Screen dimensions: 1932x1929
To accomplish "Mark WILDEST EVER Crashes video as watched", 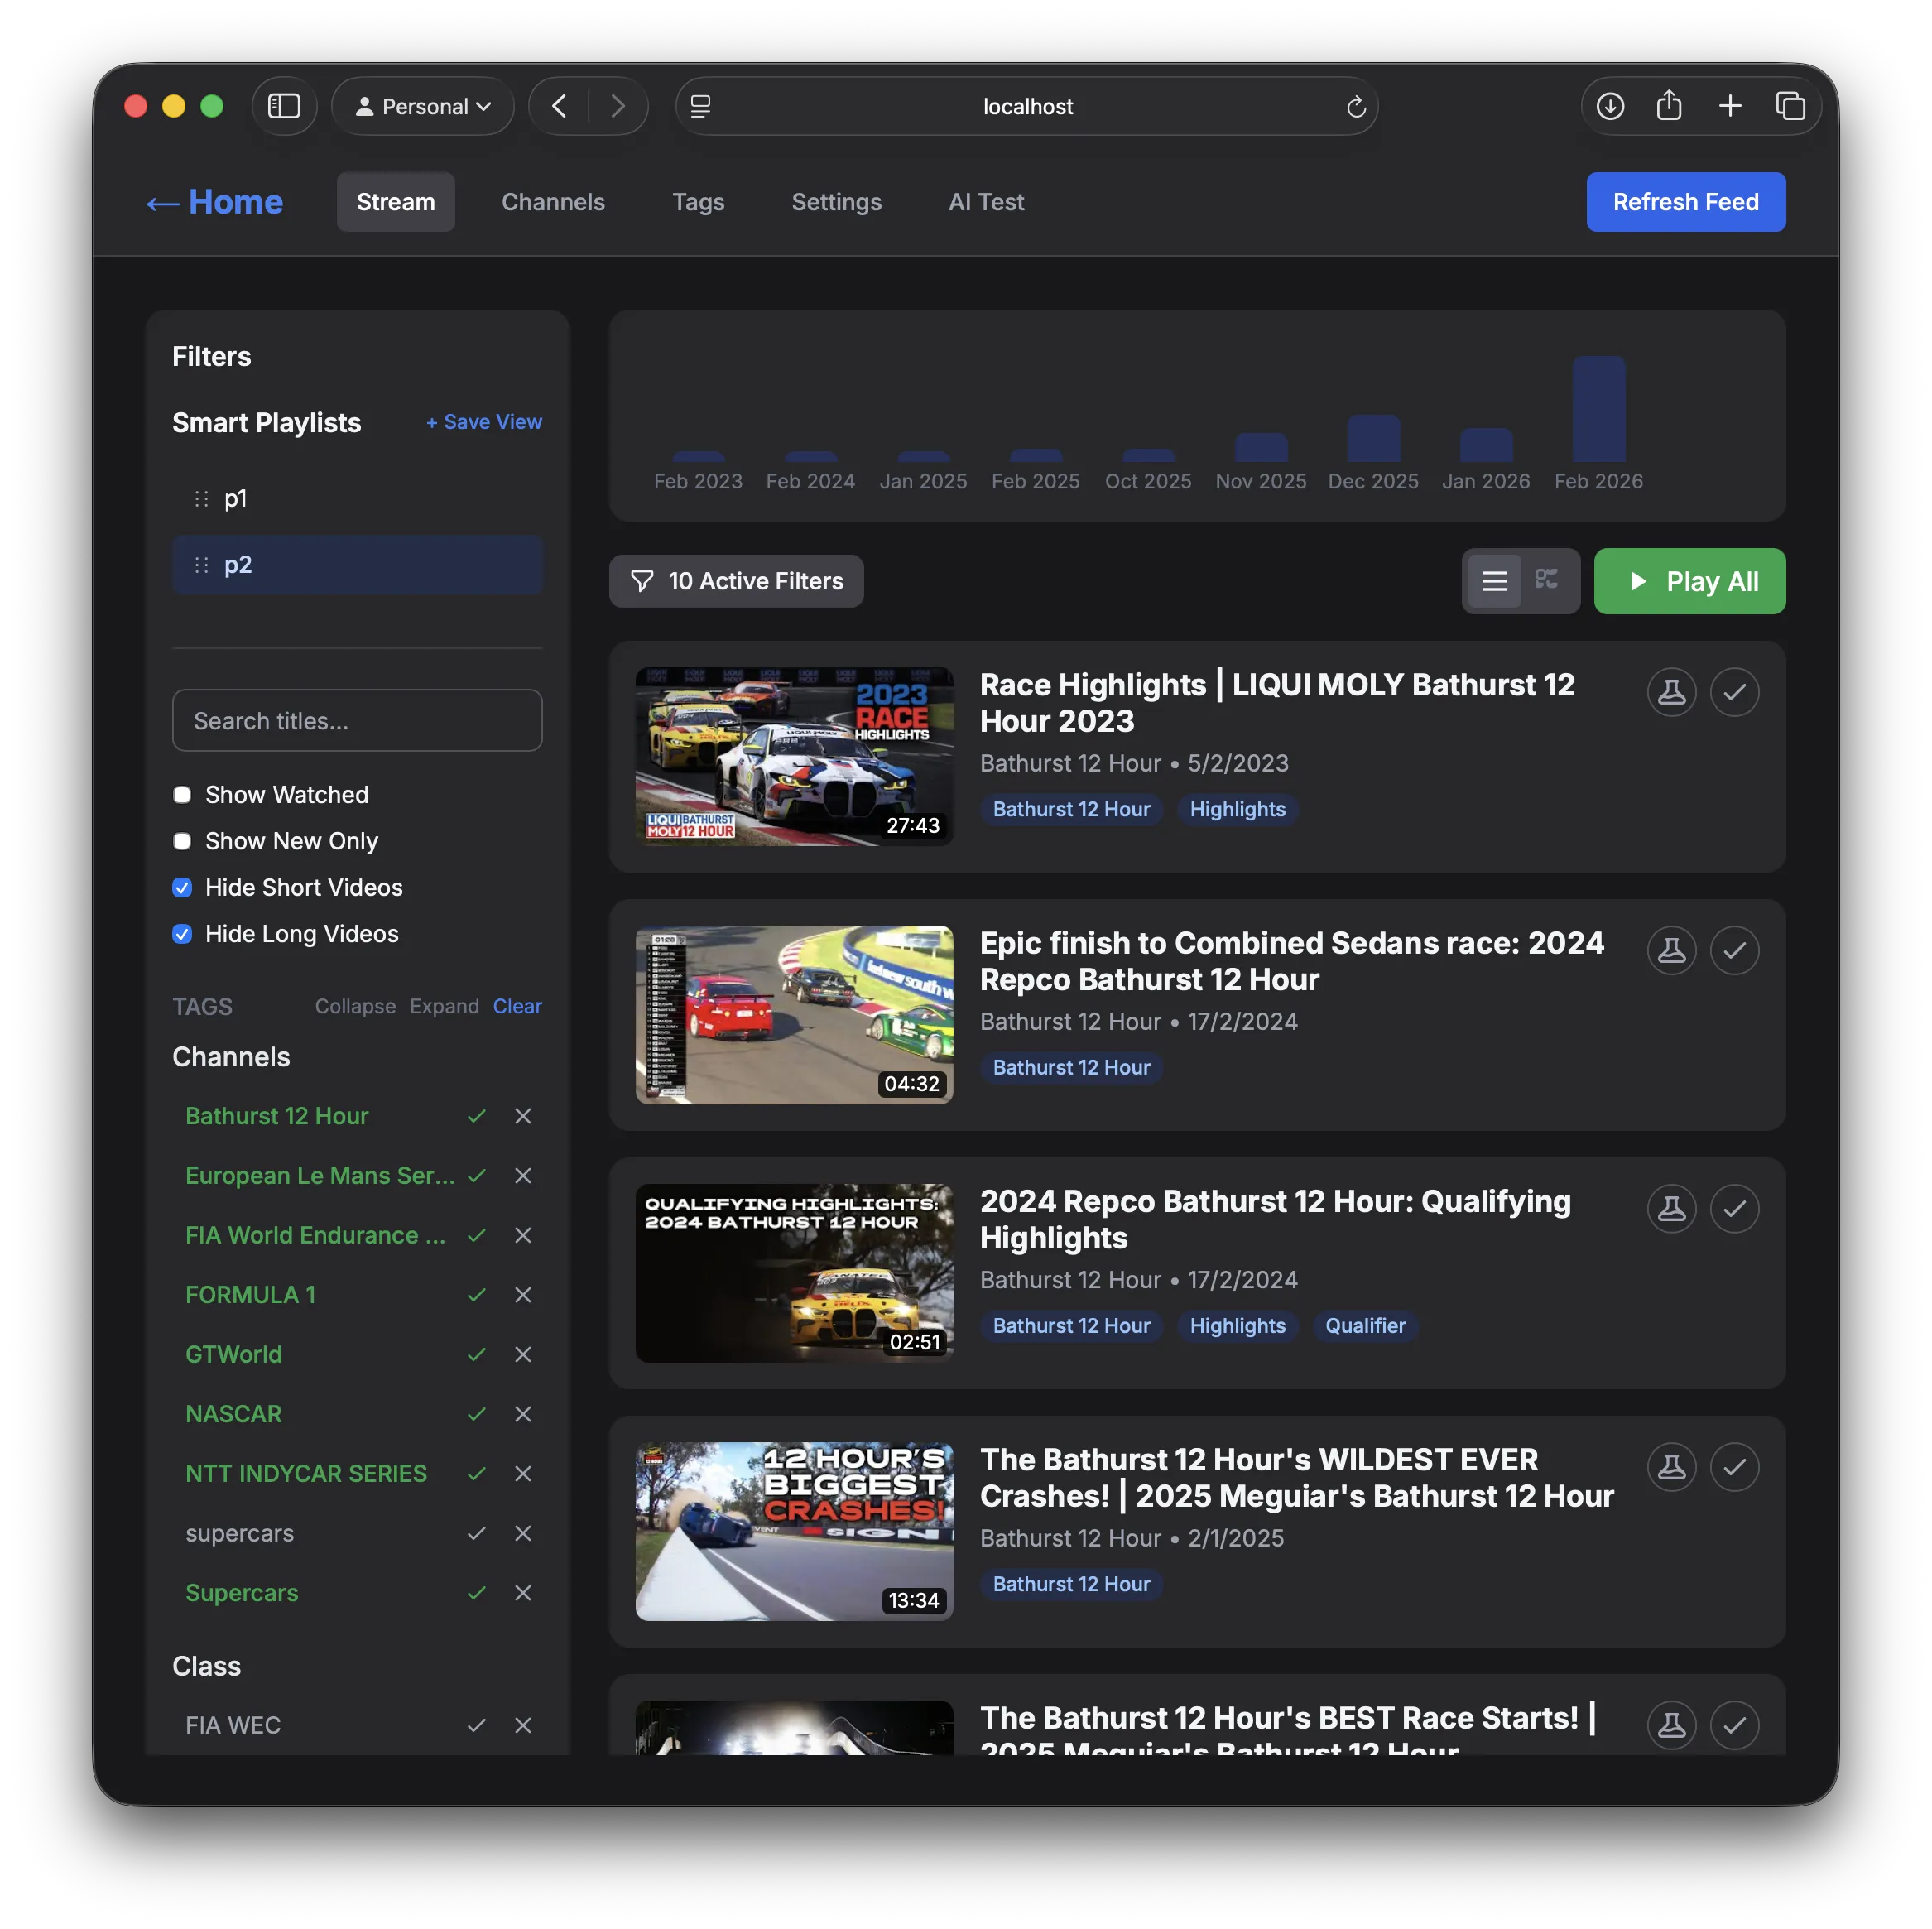I will [x=1734, y=1467].
